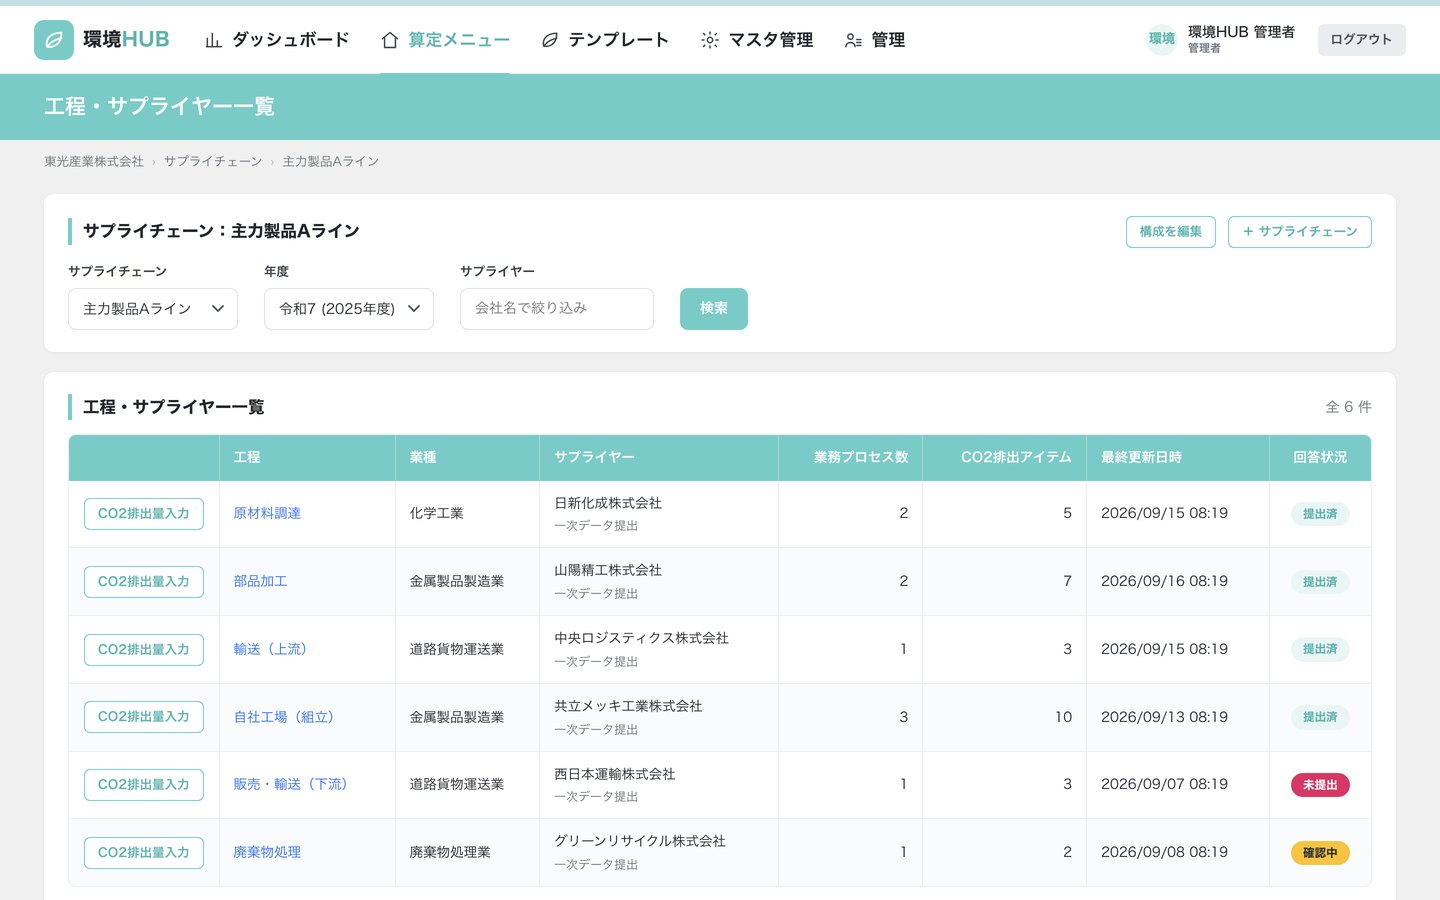
Task: Click CO2排出量入力 in the 販売・輸送(下流) row
Action: 144,785
